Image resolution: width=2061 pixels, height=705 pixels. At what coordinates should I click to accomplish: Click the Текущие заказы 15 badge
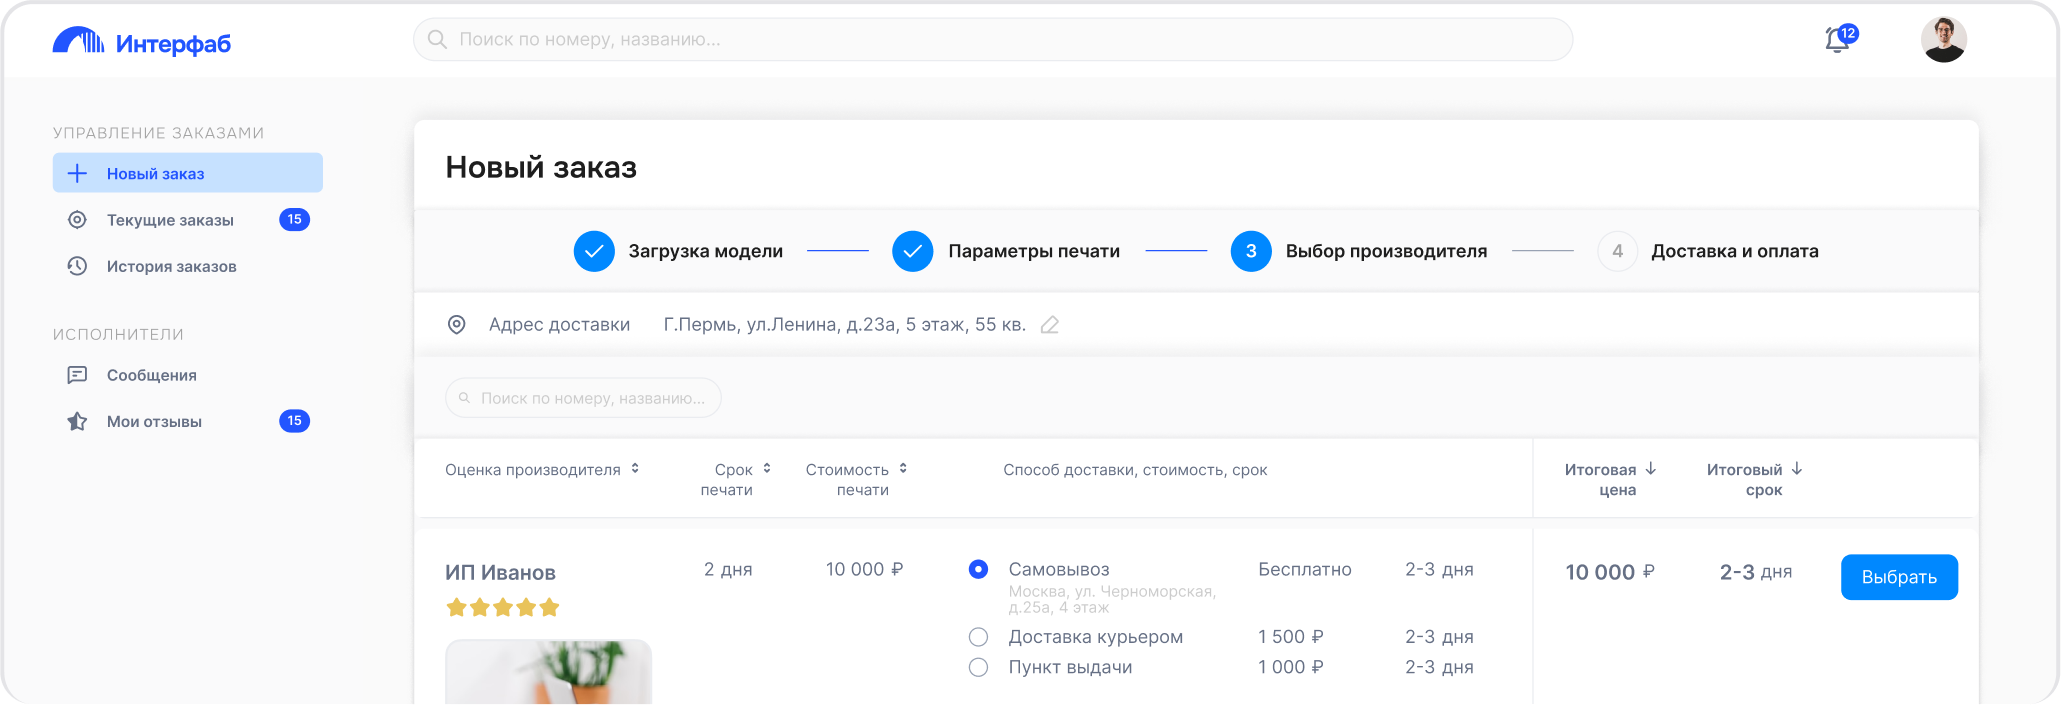pyautogui.click(x=294, y=219)
